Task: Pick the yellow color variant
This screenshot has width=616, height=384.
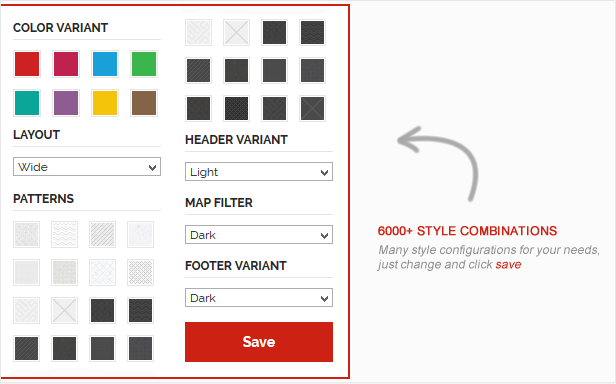Action: coord(105,103)
